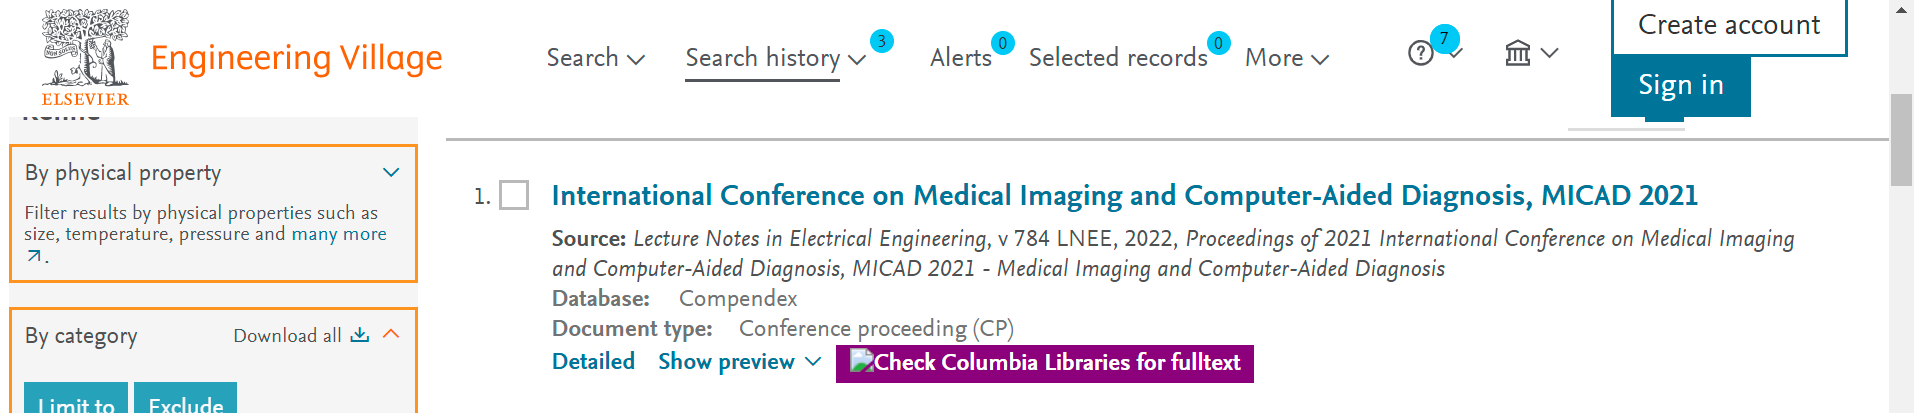Click the Search history count badge

click(x=881, y=41)
